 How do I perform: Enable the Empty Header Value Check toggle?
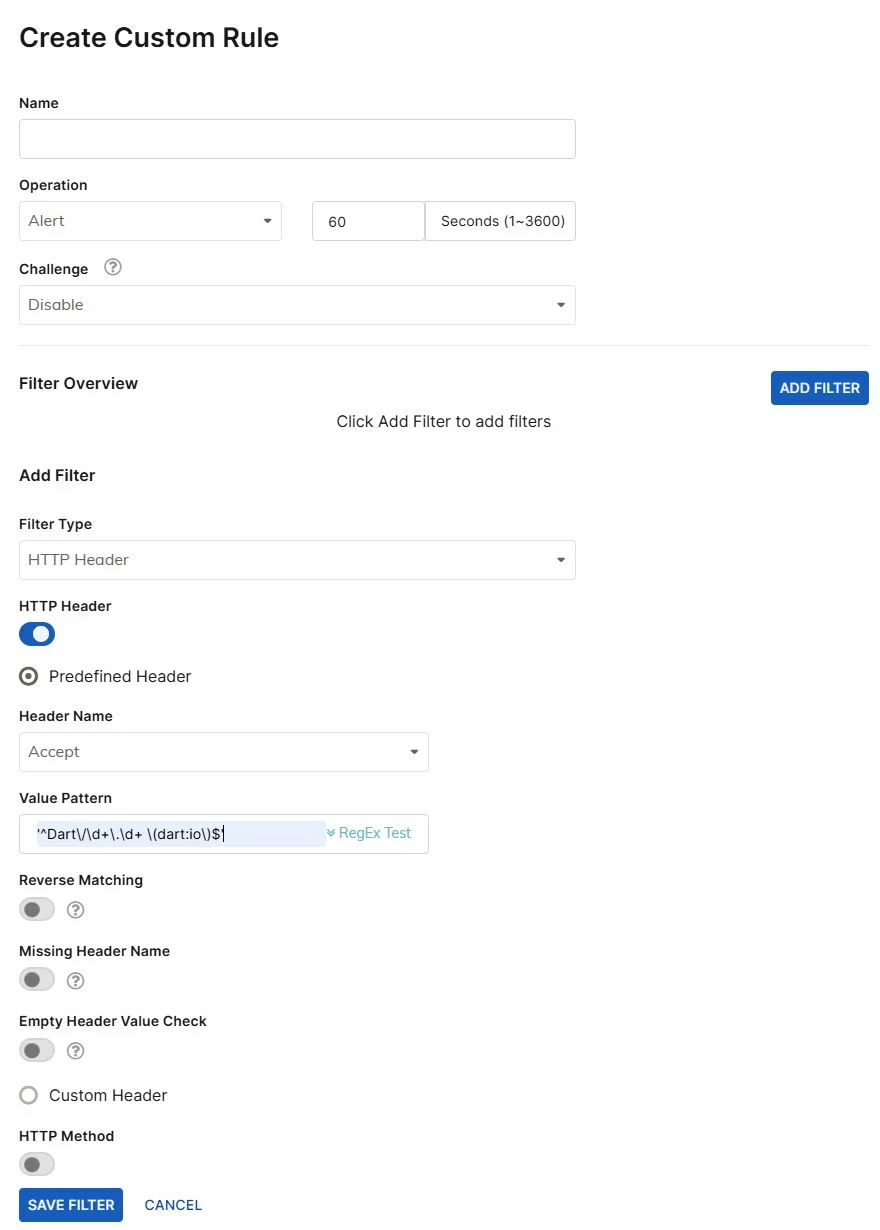pyautogui.click(x=37, y=1051)
